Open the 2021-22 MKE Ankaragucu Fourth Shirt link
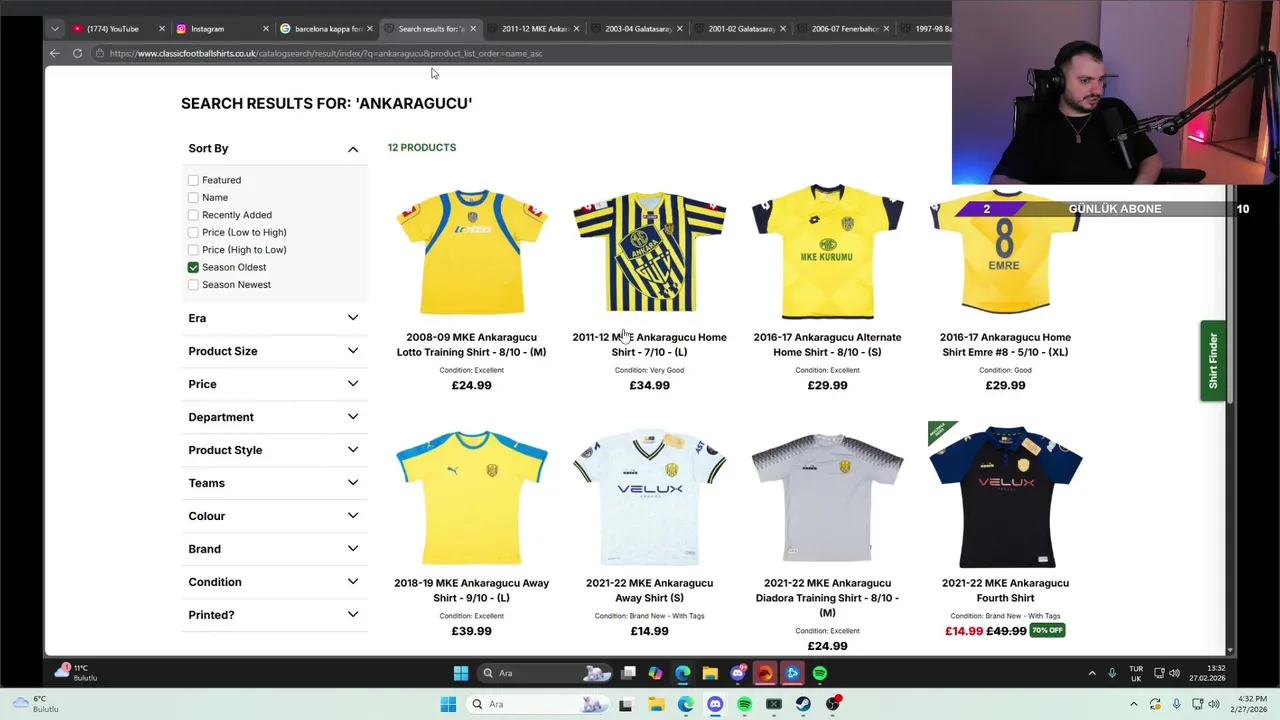This screenshot has height=720, width=1280. pyautogui.click(x=1005, y=591)
